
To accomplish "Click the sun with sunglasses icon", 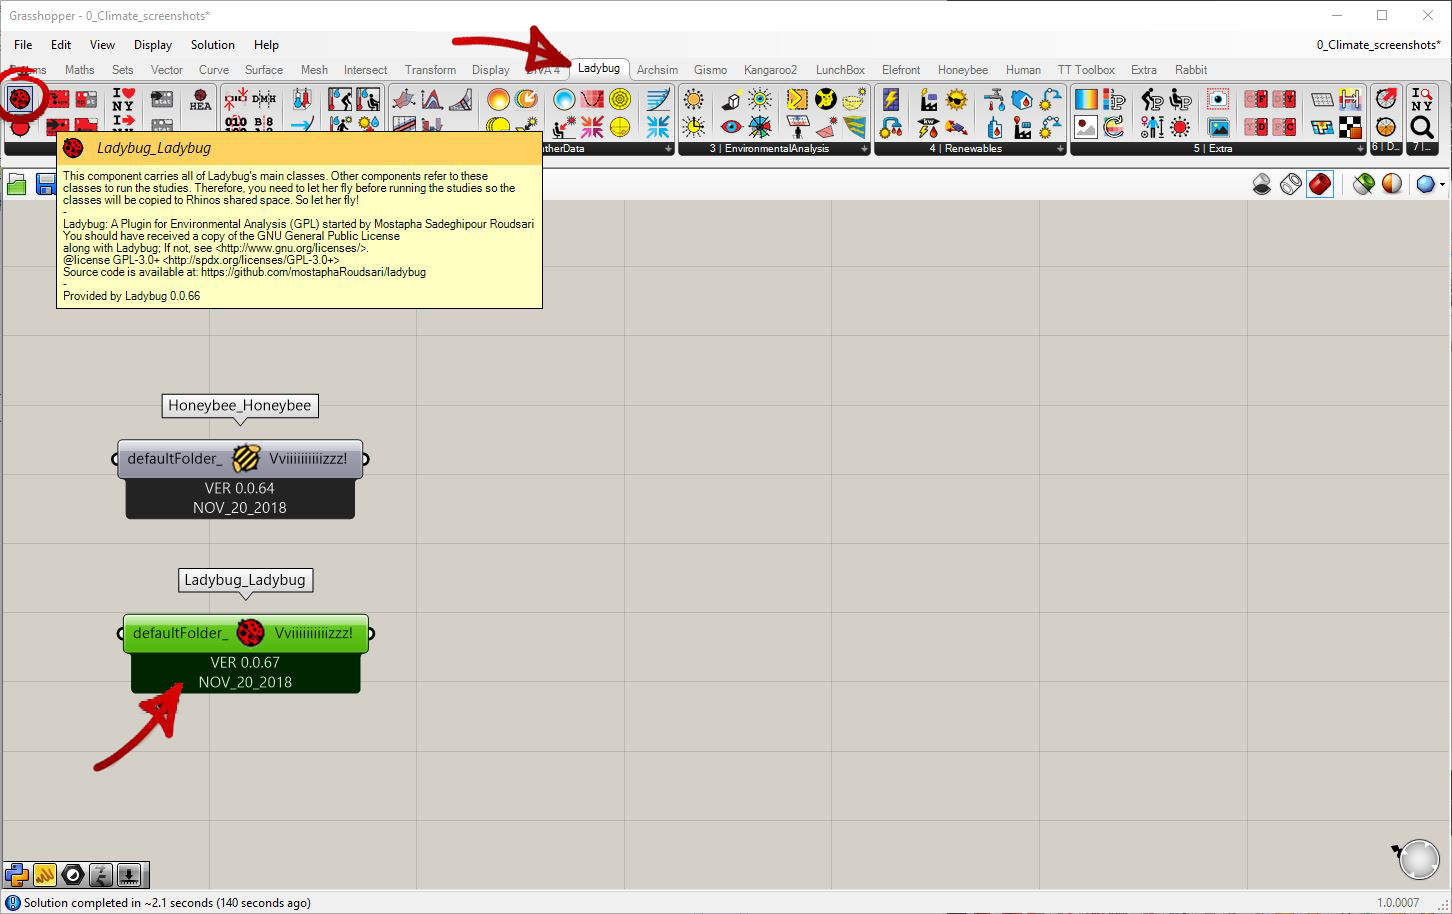I will click(x=957, y=100).
